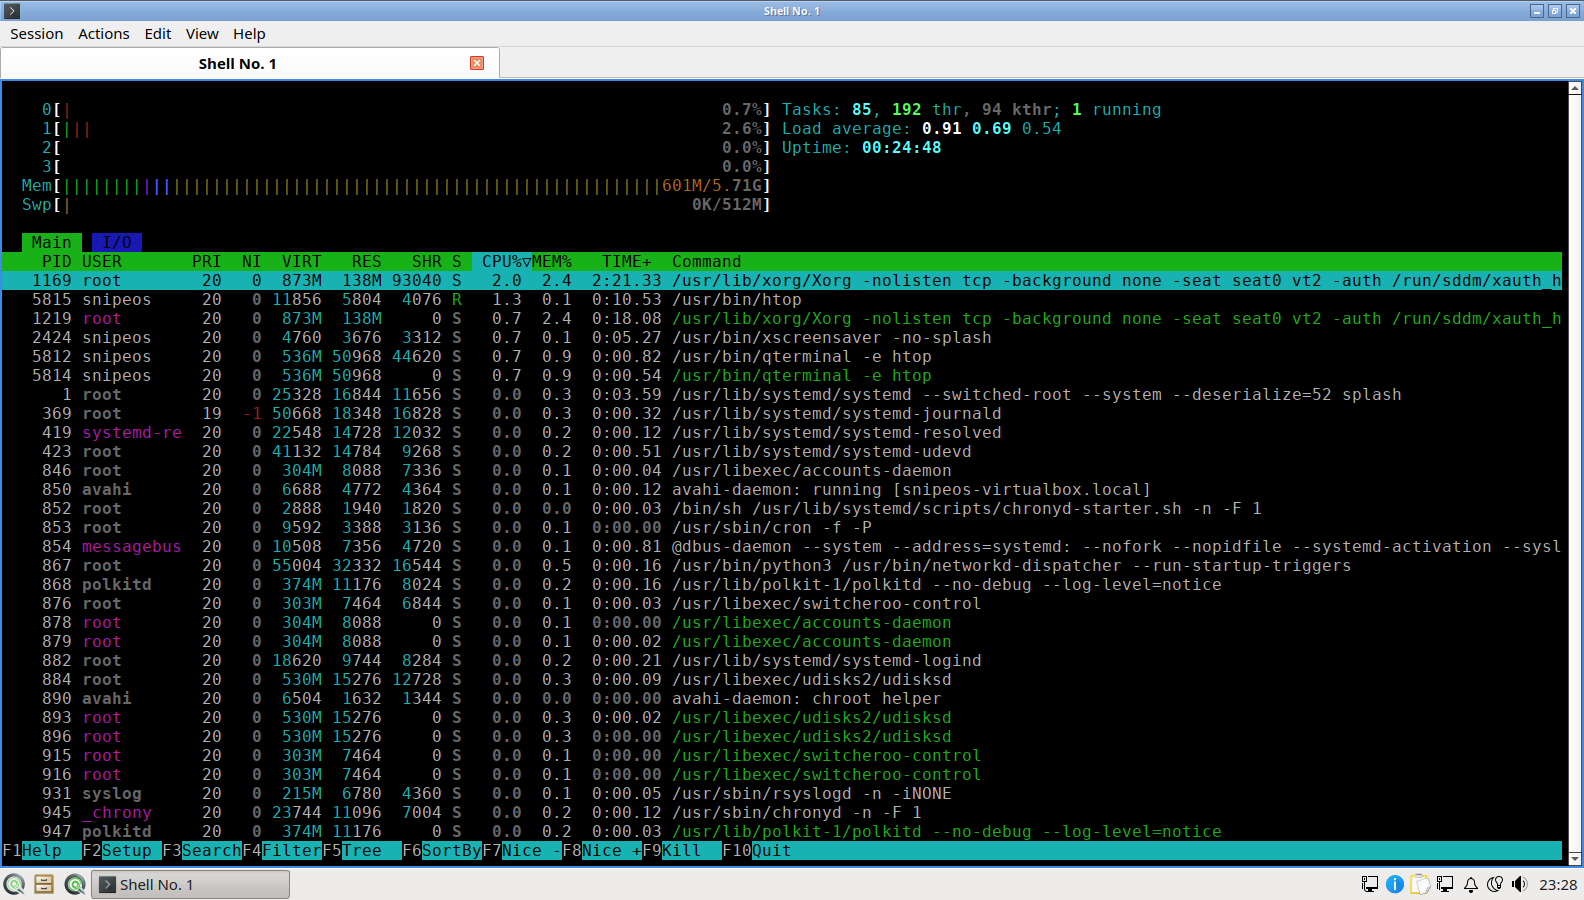1584x900 pixels.
Task: Click F9 Kill in htop footer
Action: 682,851
